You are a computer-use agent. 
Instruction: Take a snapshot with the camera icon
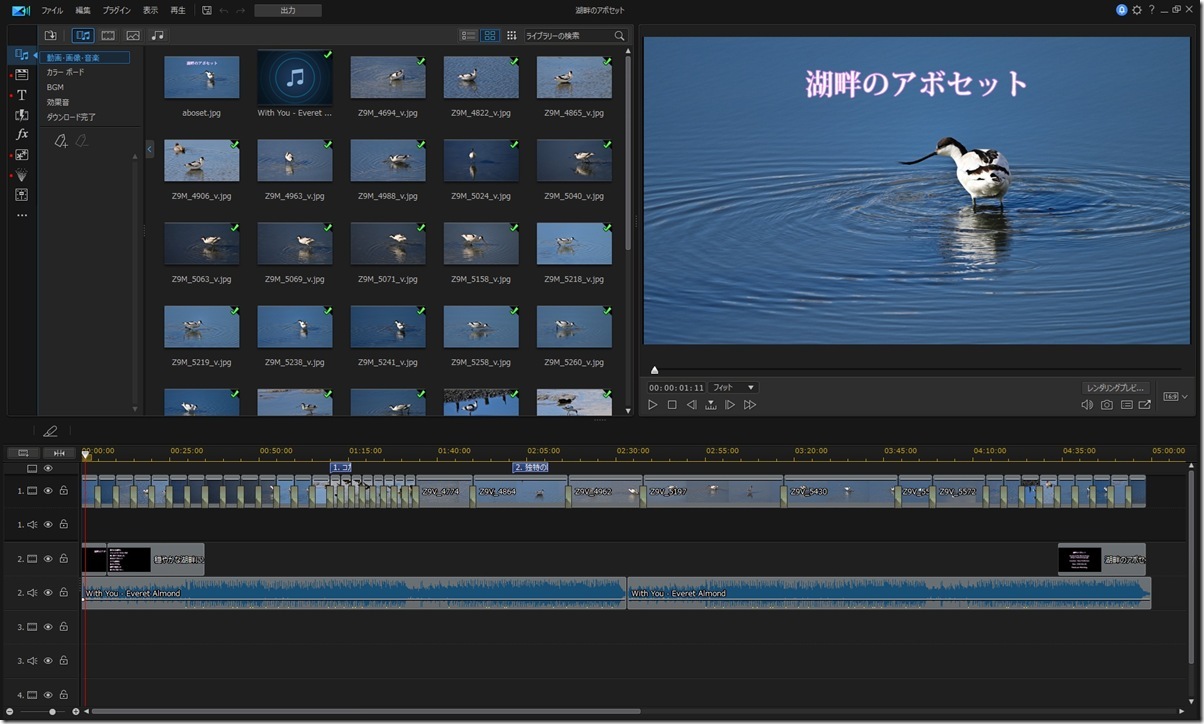1105,404
